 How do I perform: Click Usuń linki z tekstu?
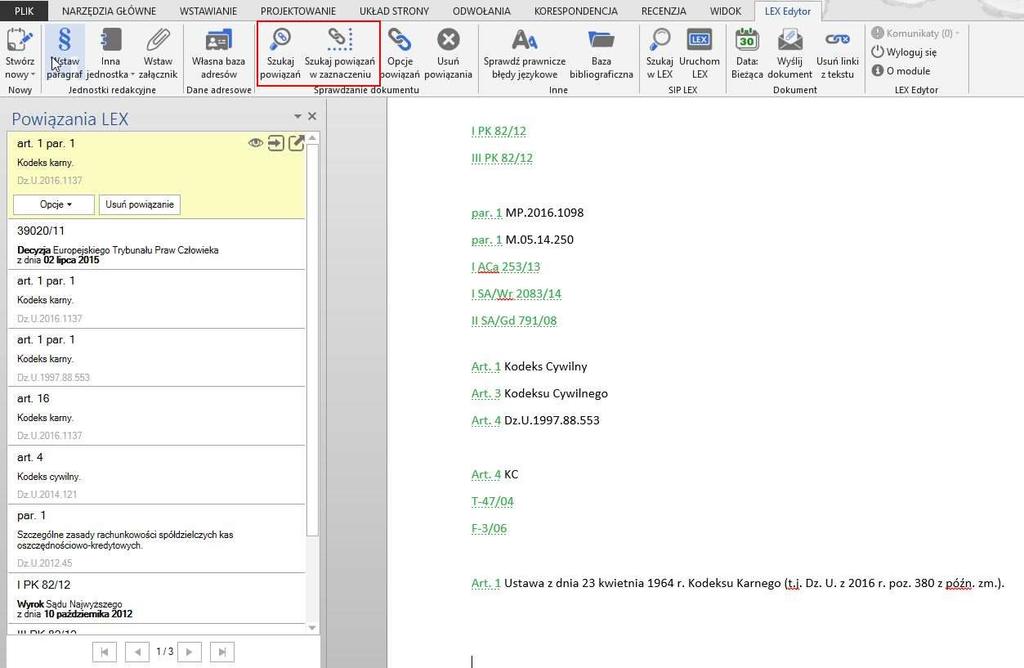point(837,54)
